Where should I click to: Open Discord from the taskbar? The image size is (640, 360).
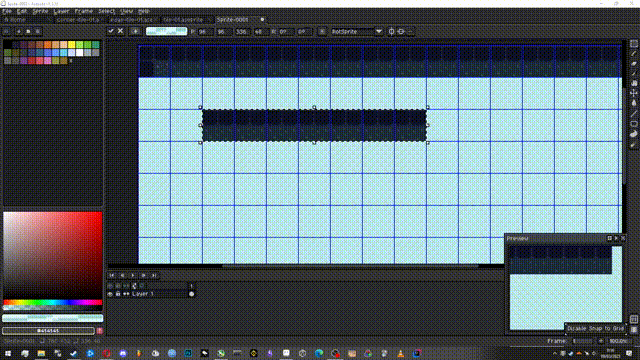[123, 353]
